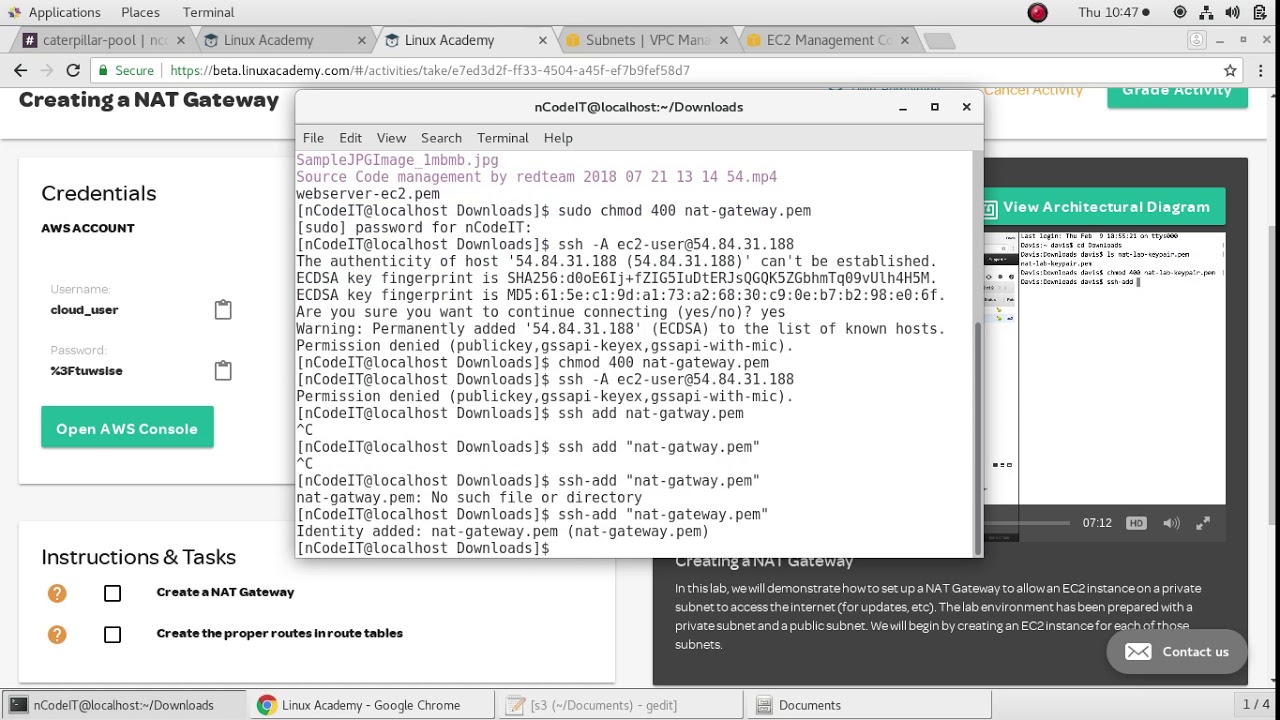Toggle HD quality on the video player
Viewport: 1280px width, 720px height.
pos(1136,523)
